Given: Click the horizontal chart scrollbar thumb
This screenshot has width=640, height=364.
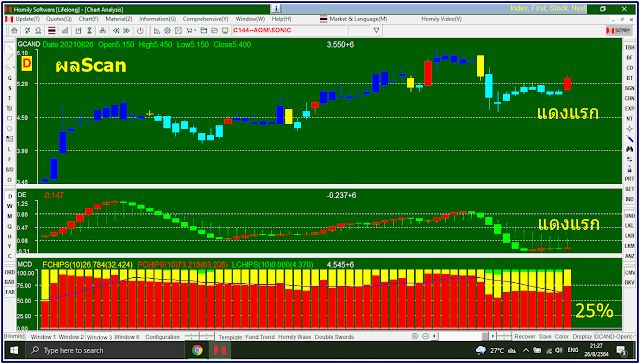Looking at the screenshot, I should [x=484, y=336].
